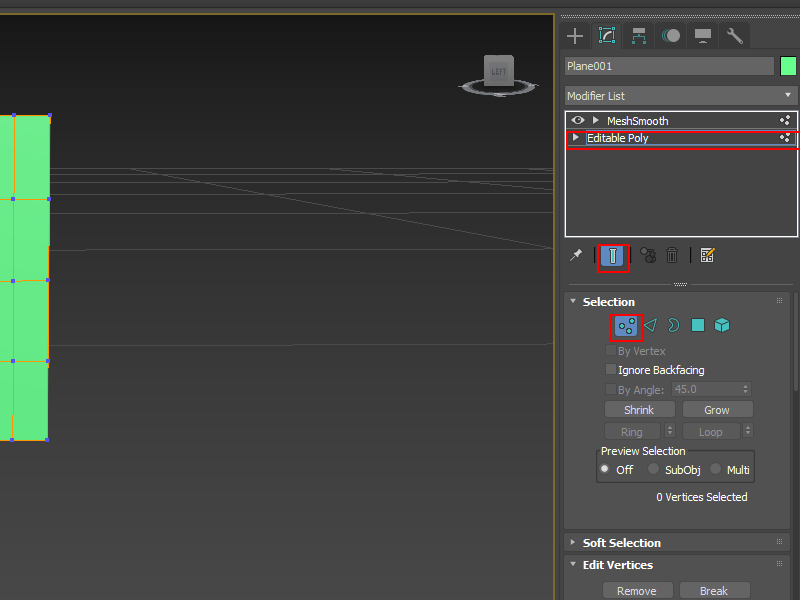Viewport: 800px width, 600px height.
Task: Click the Break vertices button
Action: click(714, 591)
